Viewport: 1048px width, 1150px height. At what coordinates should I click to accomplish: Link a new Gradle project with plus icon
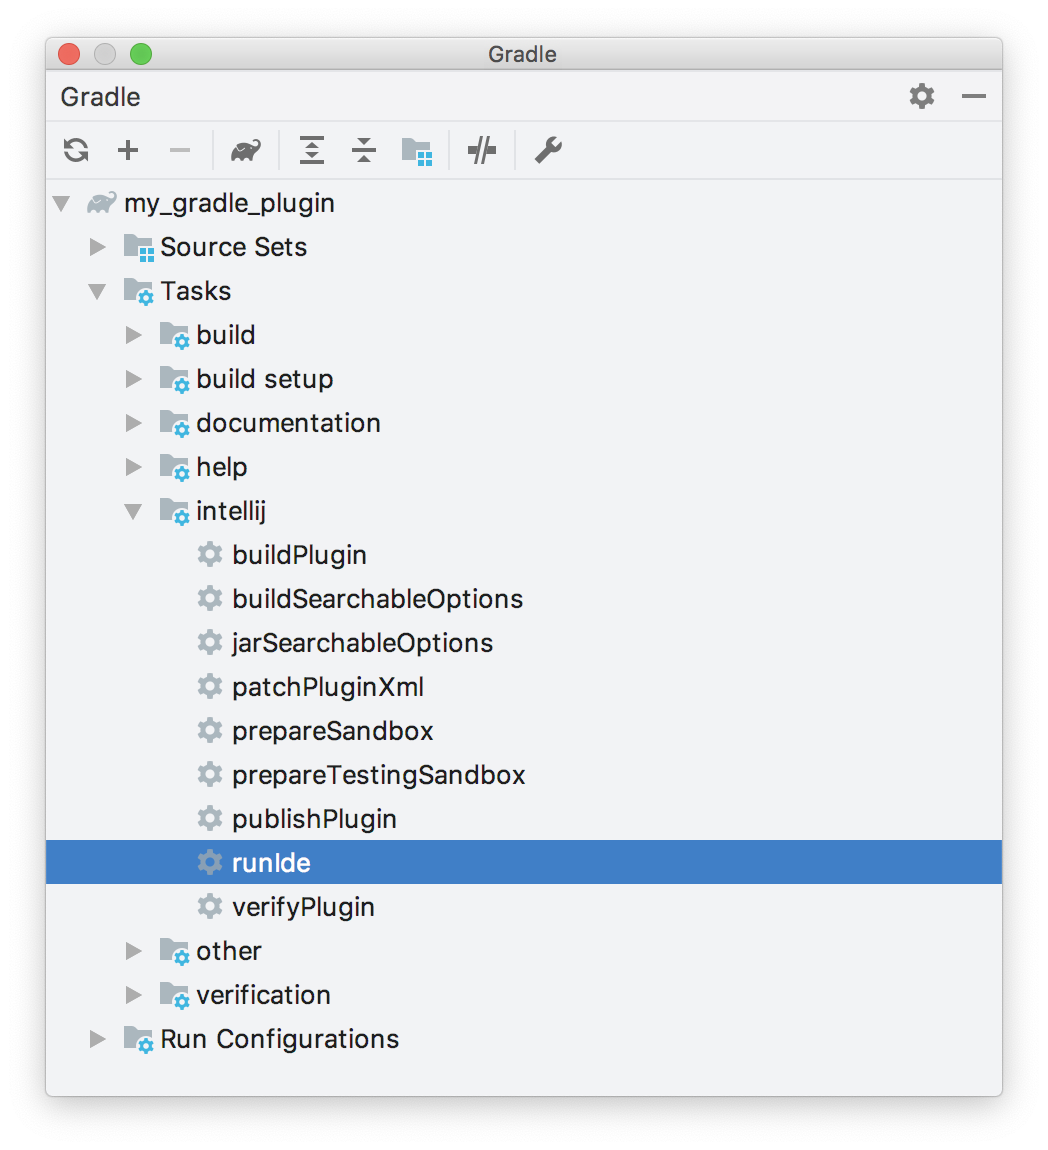128,150
